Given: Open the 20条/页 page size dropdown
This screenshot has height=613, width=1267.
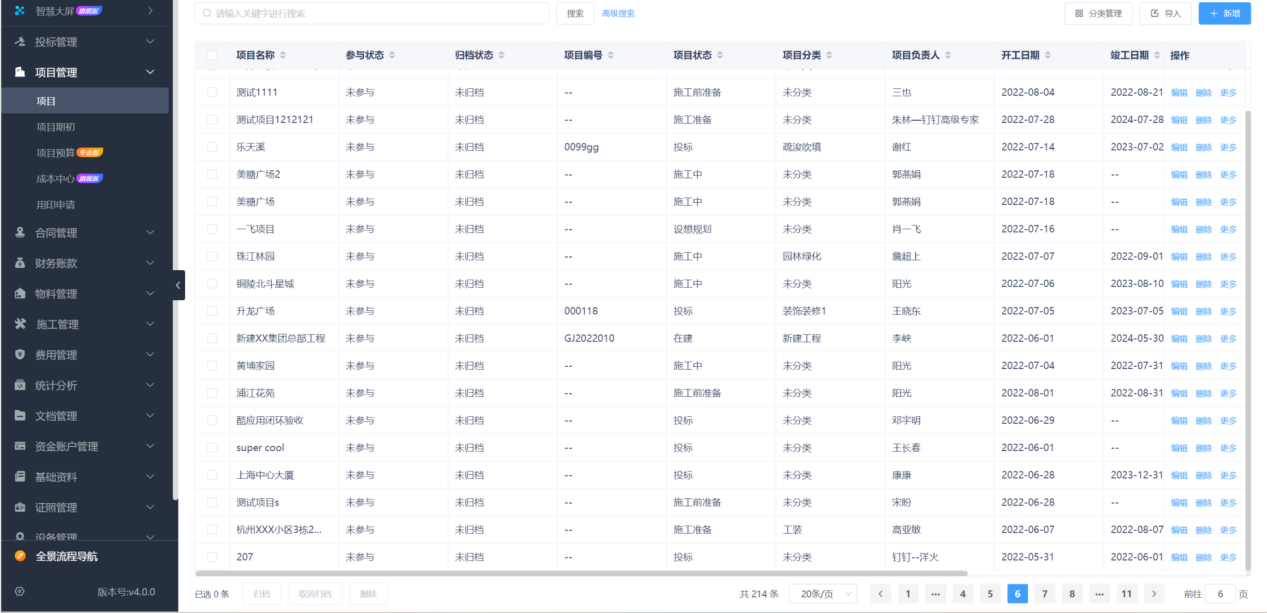Looking at the screenshot, I should pos(822,593).
